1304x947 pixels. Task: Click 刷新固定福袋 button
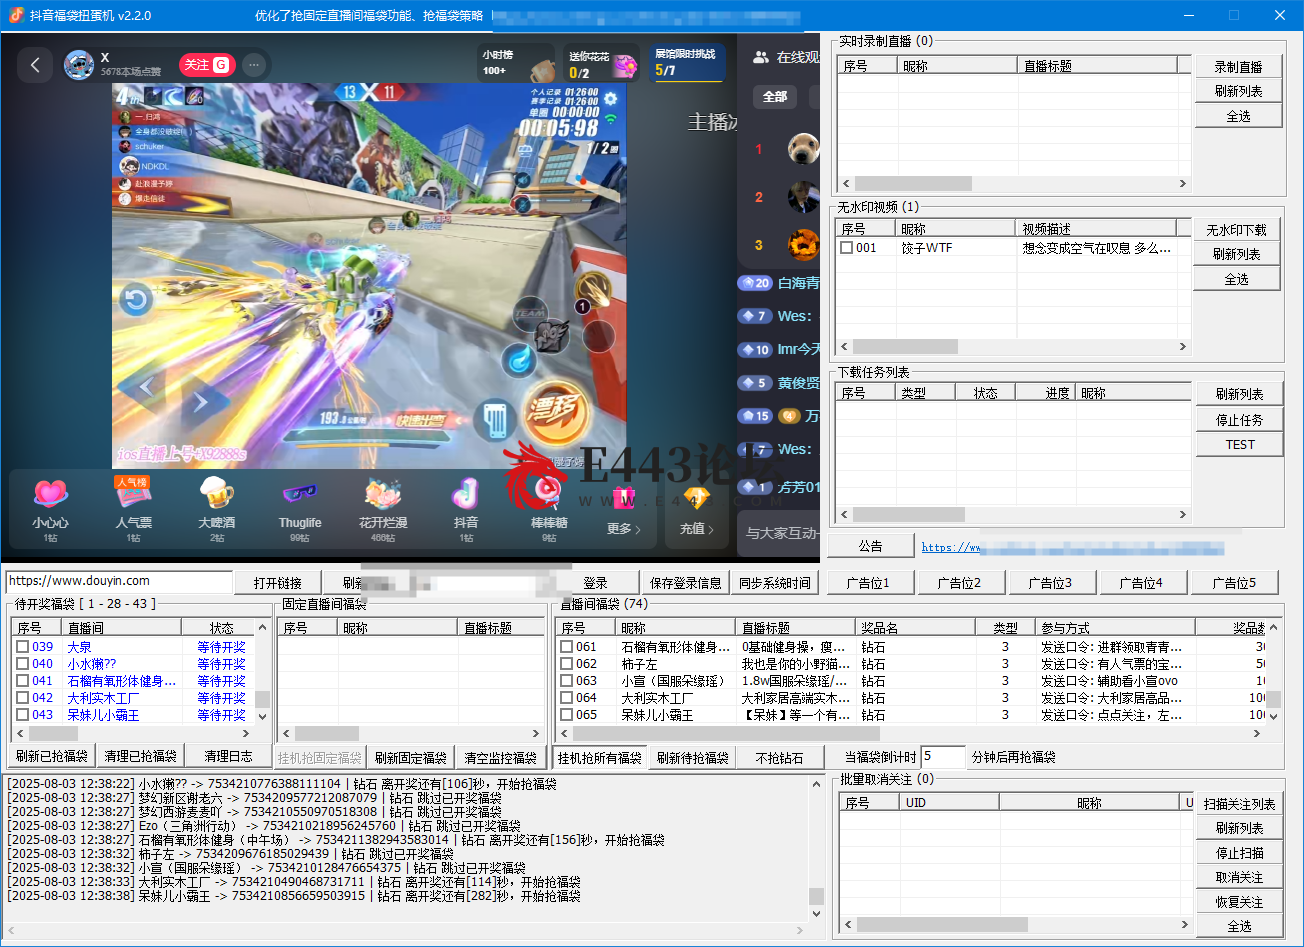coord(411,758)
